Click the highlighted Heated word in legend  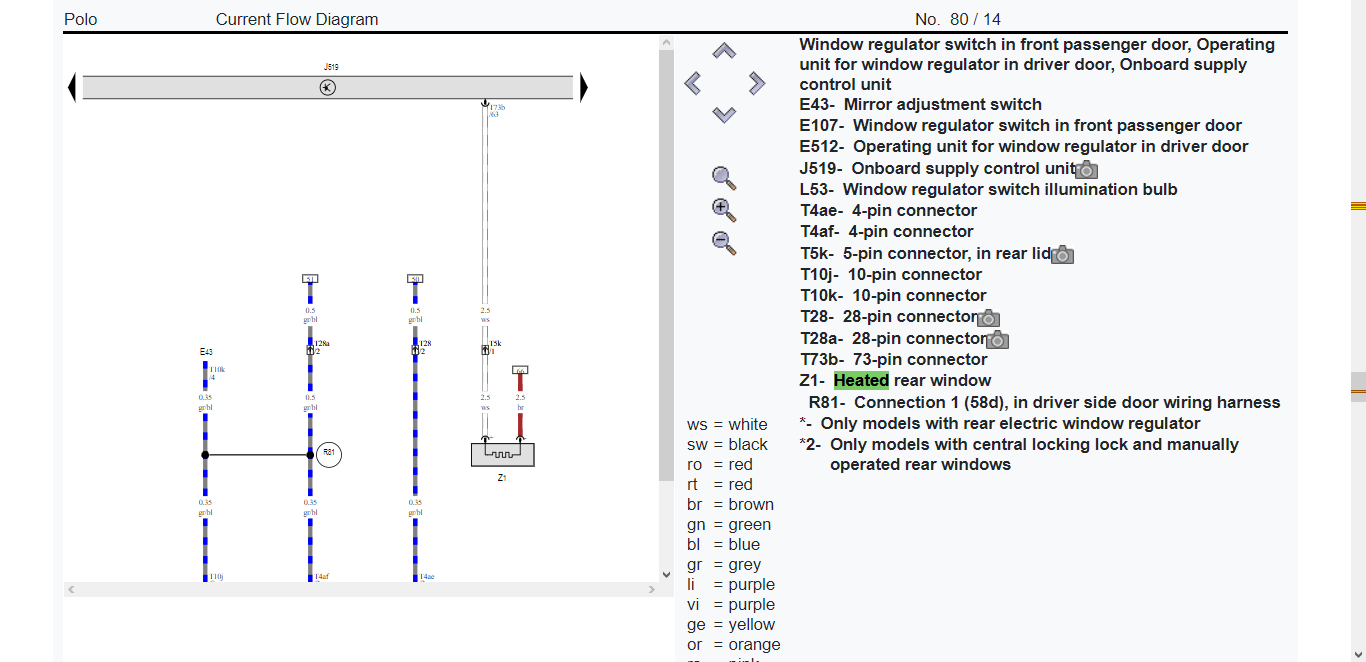pos(861,380)
